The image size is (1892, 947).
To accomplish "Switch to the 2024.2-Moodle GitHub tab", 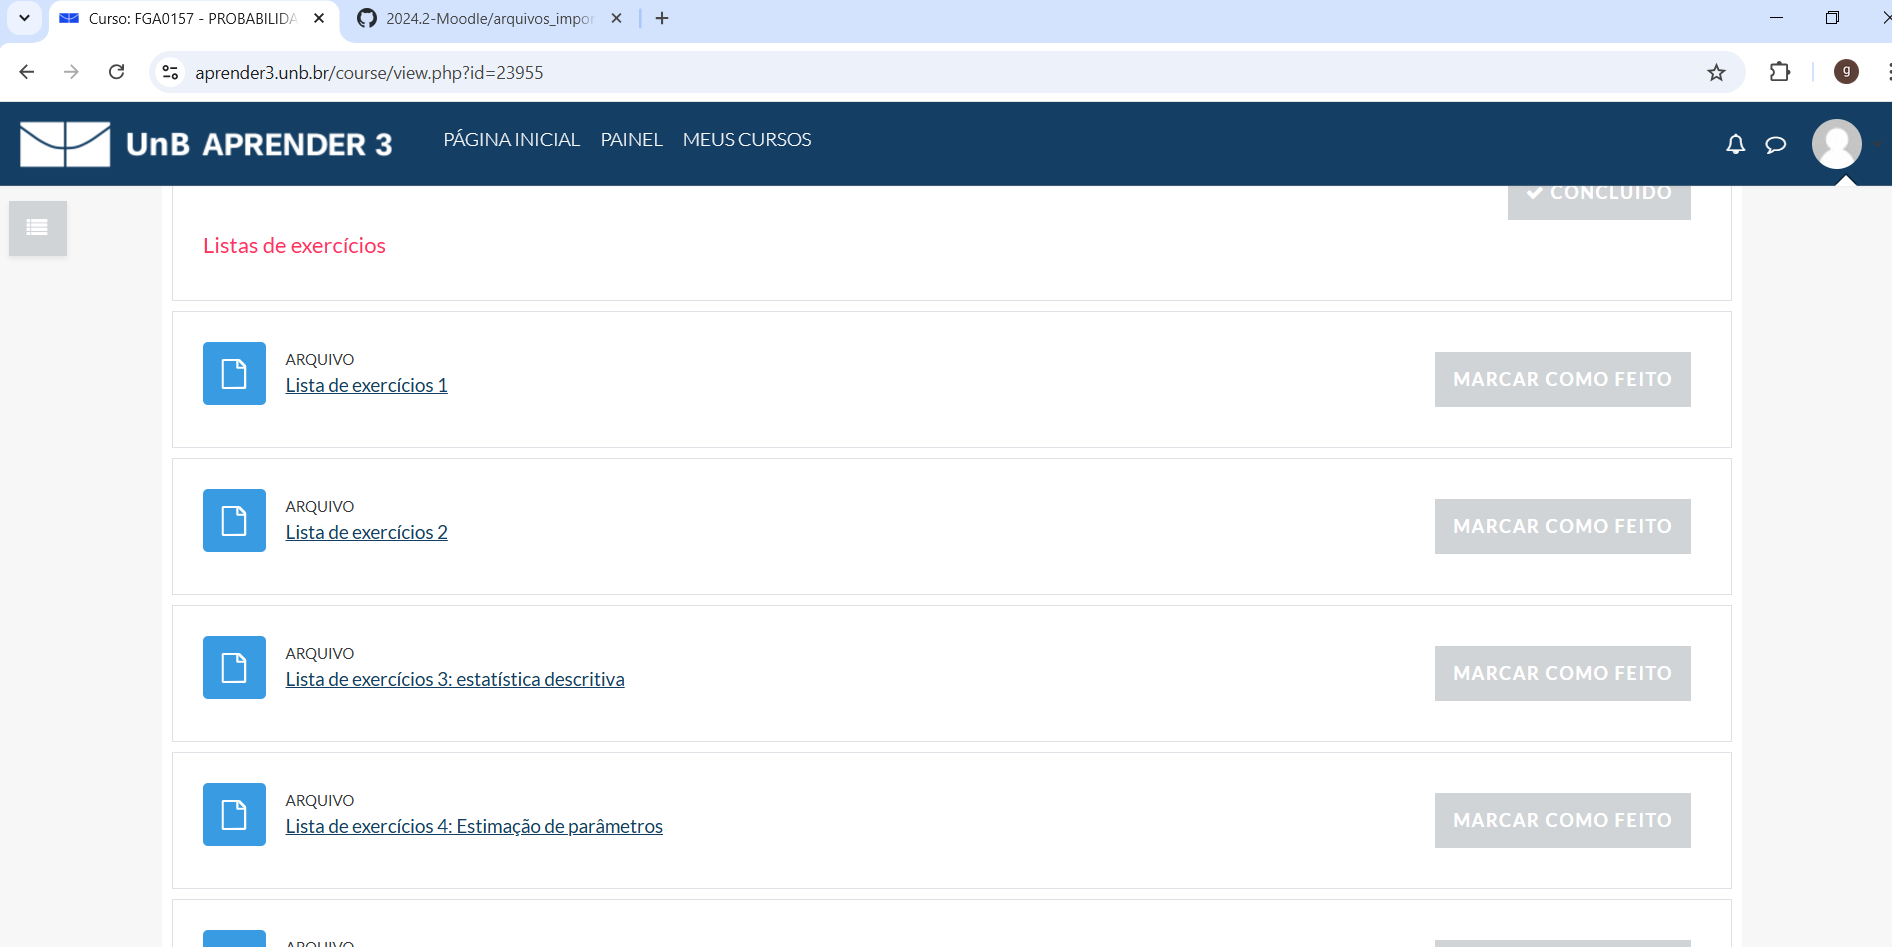I will click(x=490, y=18).
